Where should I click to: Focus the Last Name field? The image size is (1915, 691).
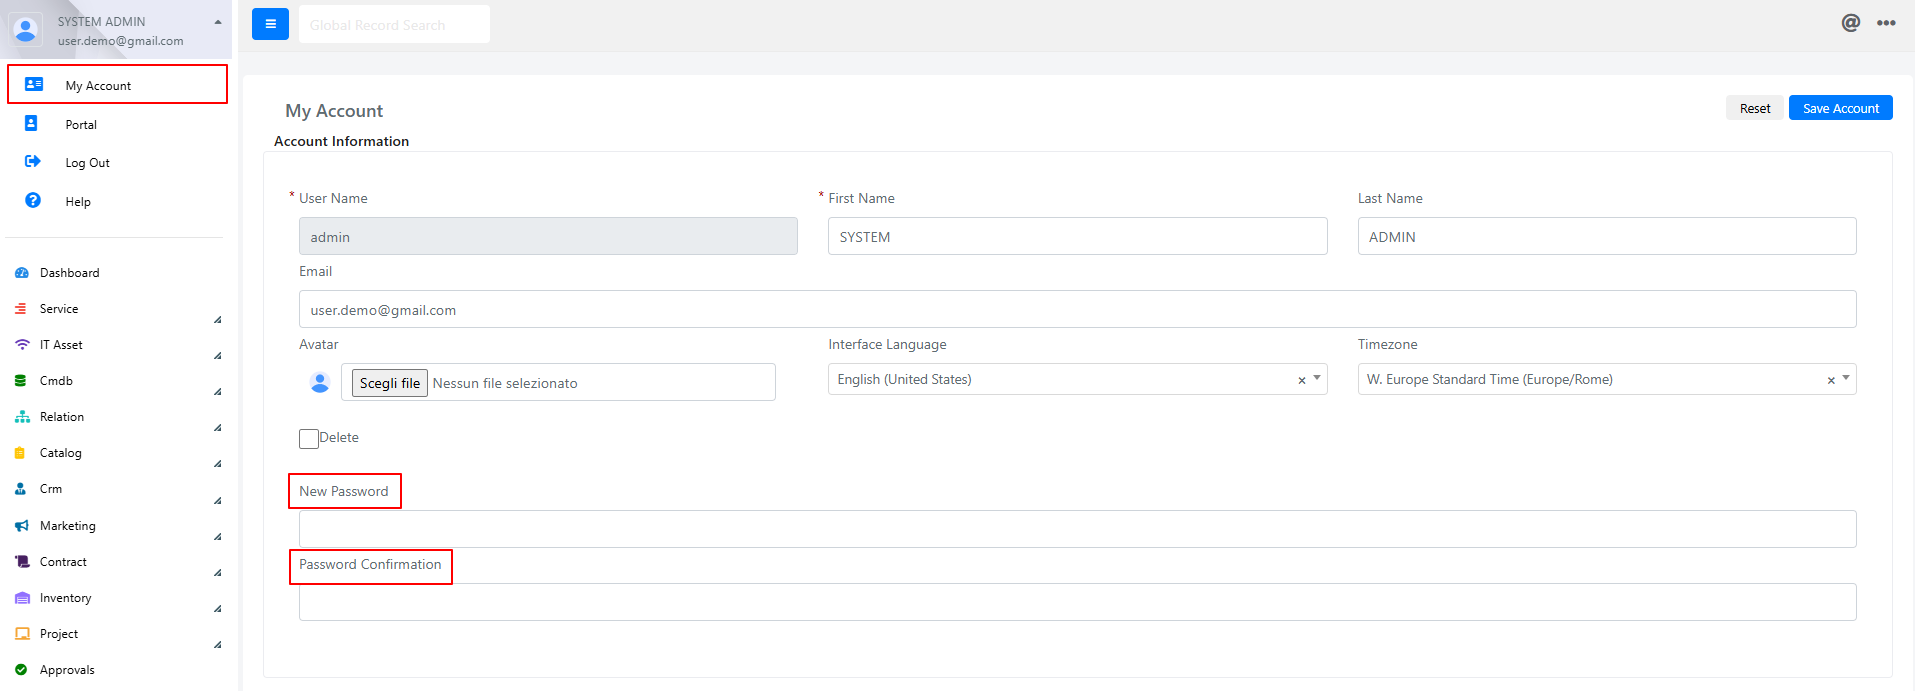tap(1606, 236)
